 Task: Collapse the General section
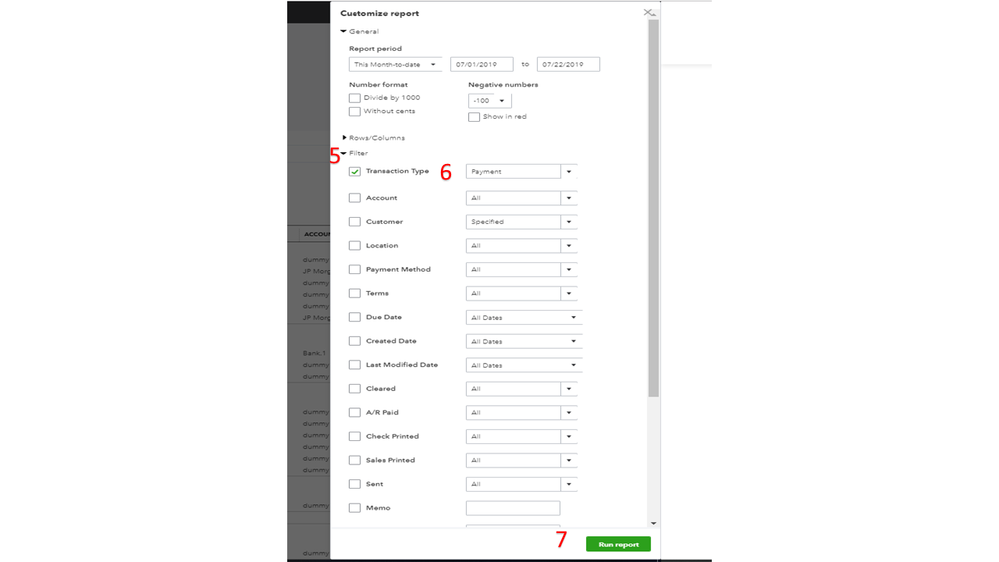coord(344,32)
